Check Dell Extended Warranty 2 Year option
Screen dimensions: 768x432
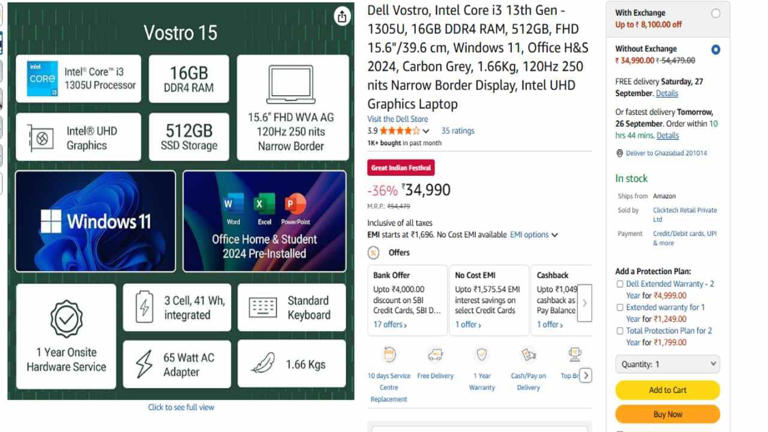pyautogui.click(x=620, y=284)
